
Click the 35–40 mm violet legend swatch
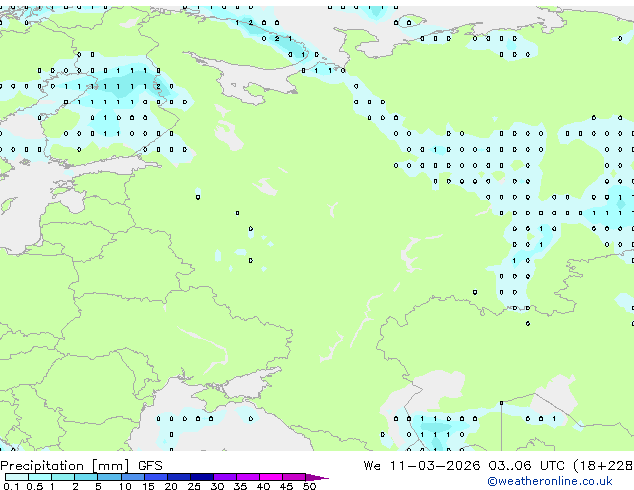coord(248,477)
